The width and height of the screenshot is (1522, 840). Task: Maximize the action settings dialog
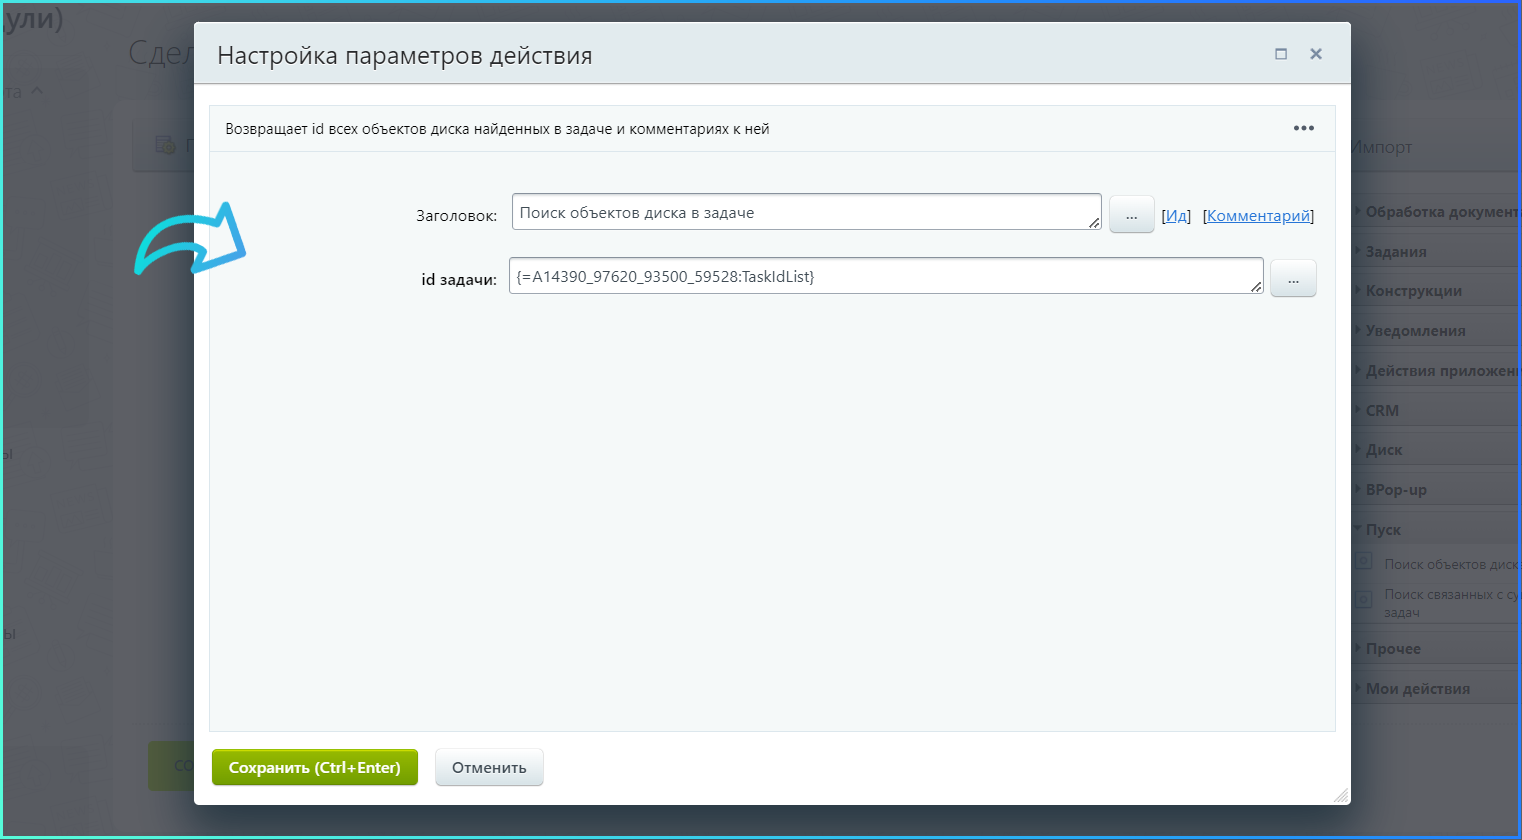pyautogui.click(x=1280, y=54)
